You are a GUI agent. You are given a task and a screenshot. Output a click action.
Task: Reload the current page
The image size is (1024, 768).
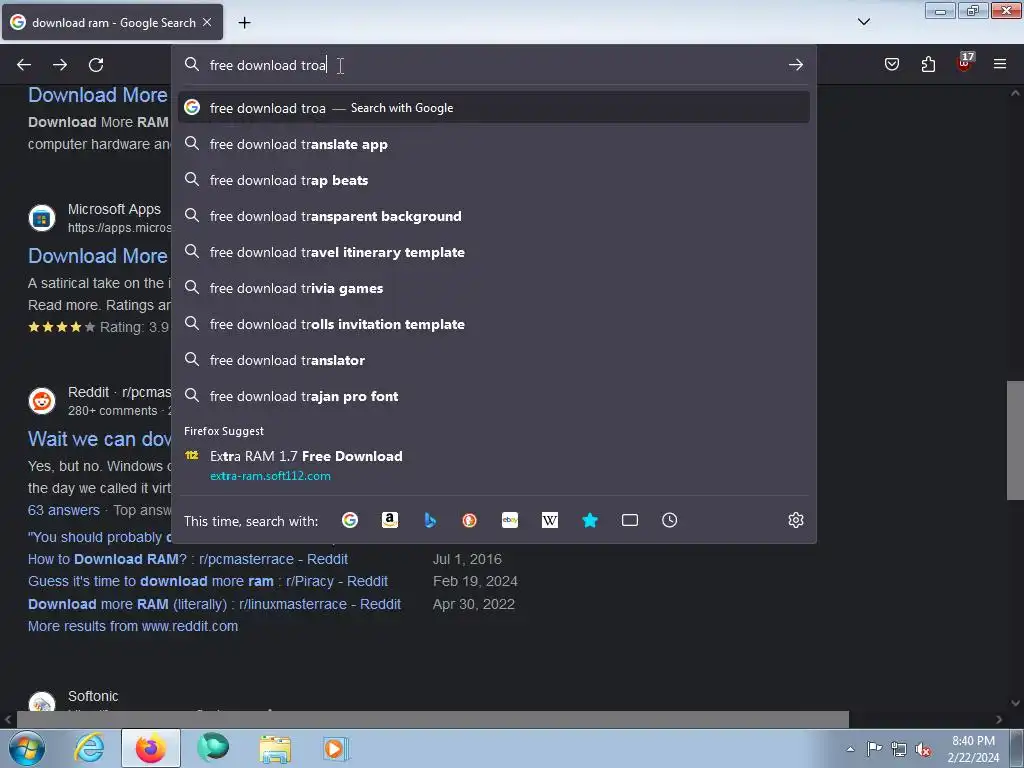pos(96,65)
